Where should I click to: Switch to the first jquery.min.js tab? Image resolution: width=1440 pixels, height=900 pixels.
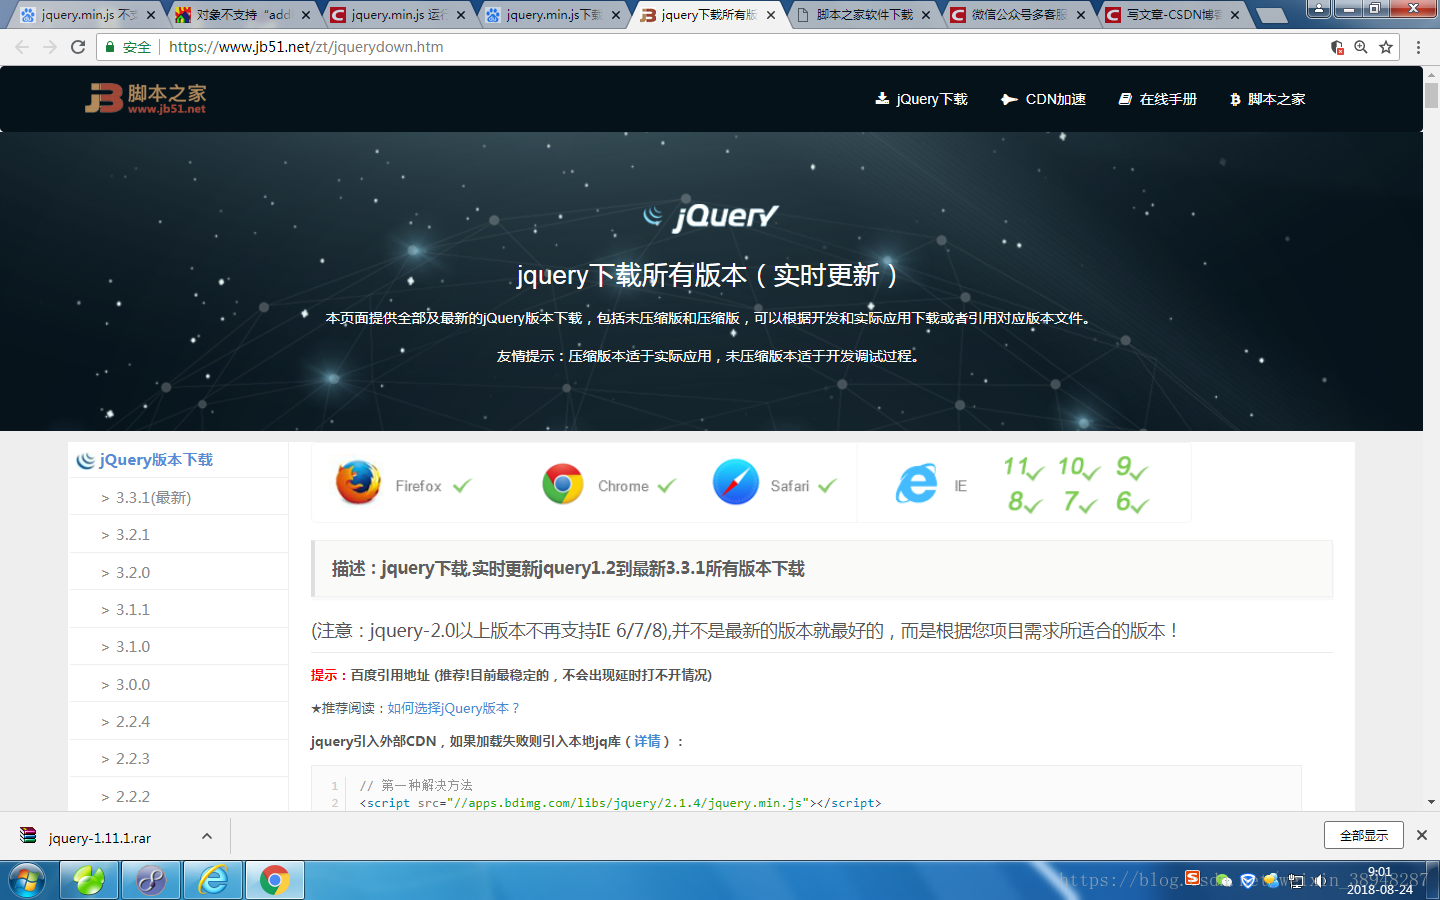(x=86, y=15)
